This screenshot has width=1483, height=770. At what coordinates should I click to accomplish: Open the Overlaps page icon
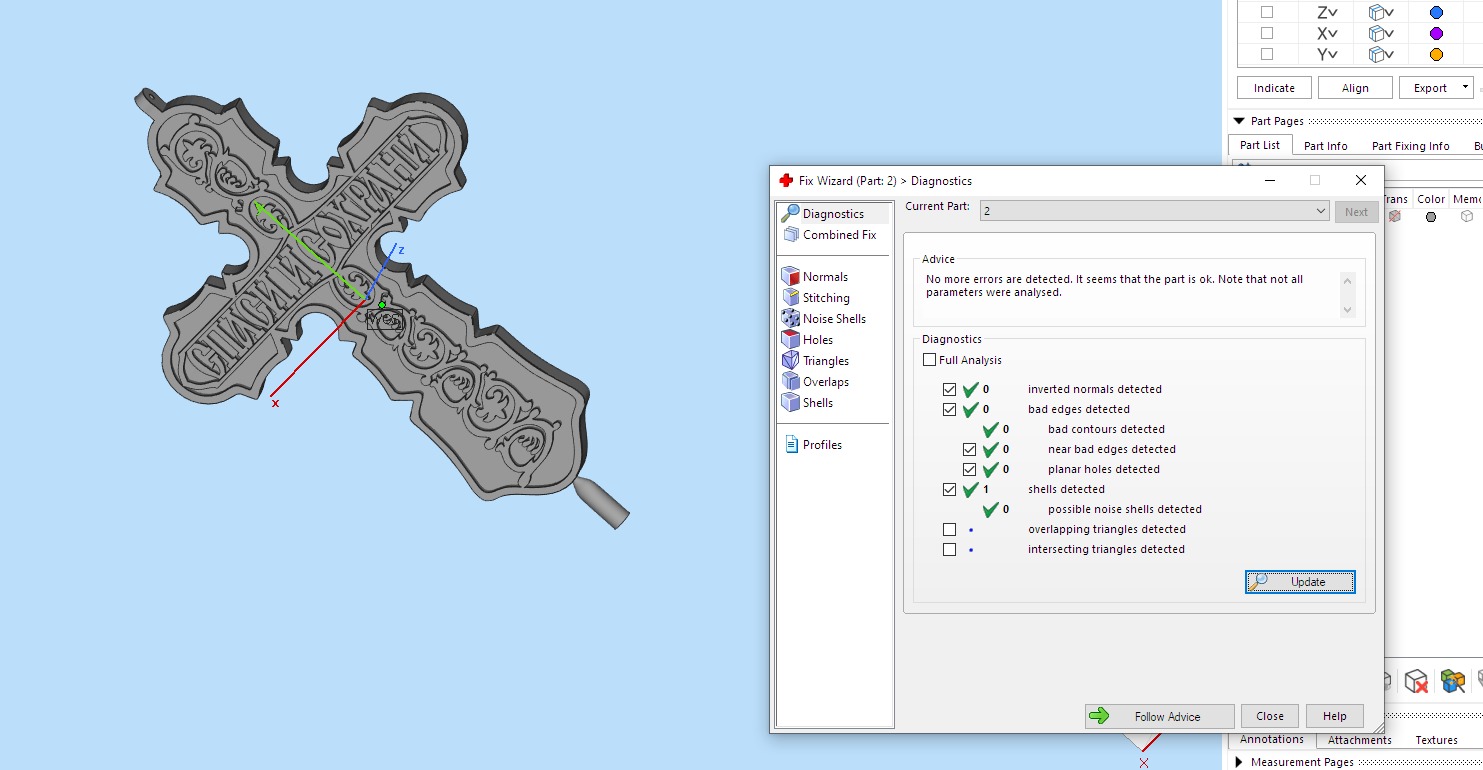click(x=789, y=381)
